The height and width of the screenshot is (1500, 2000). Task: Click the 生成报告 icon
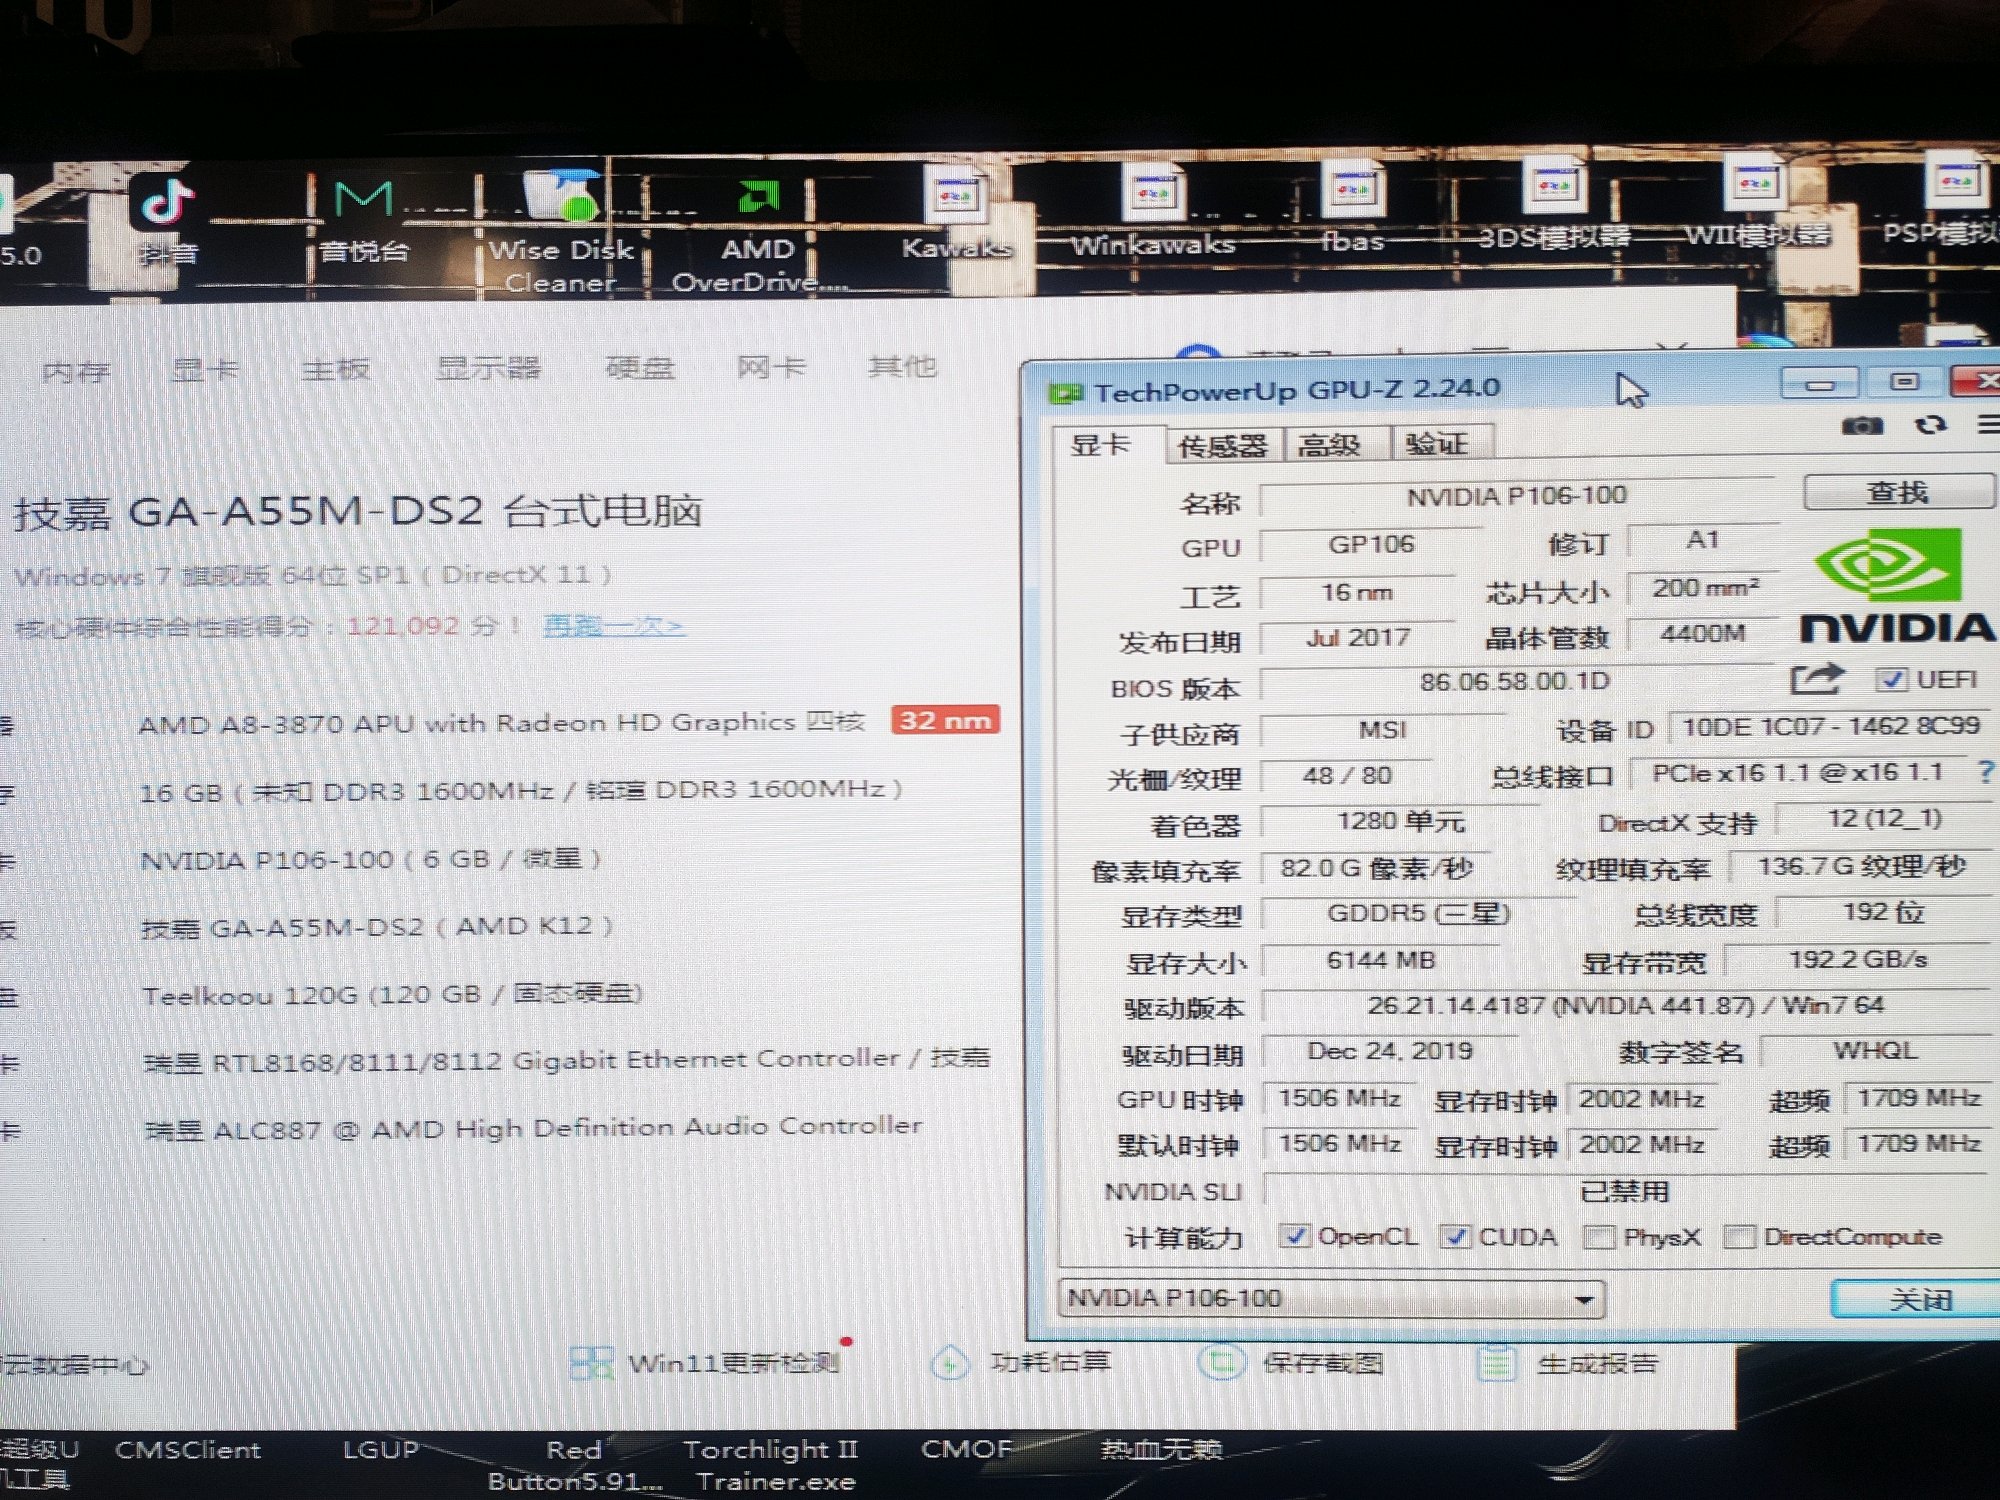1497,1362
